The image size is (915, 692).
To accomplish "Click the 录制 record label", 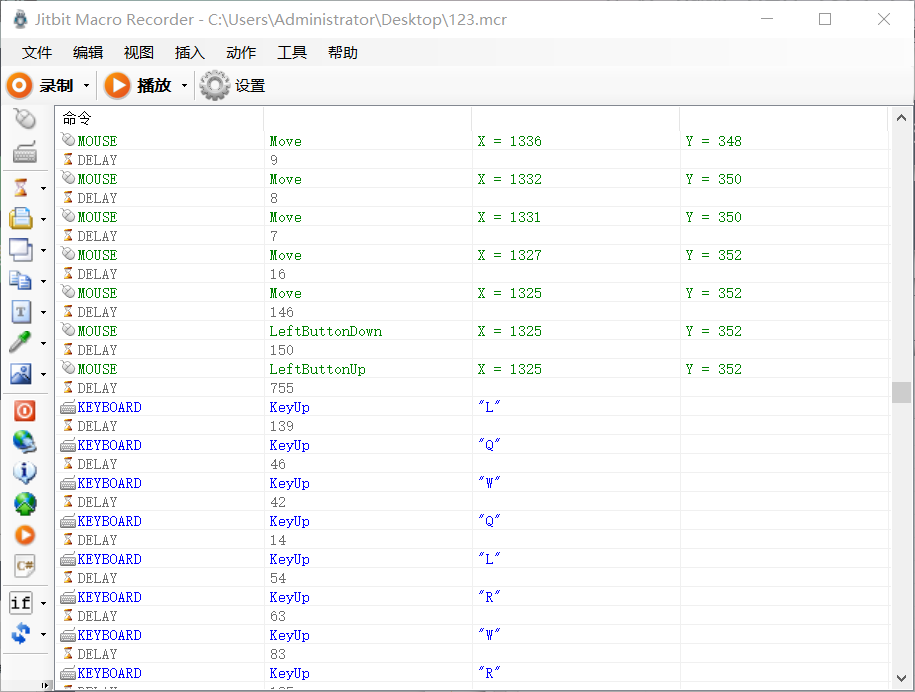I will [x=56, y=86].
